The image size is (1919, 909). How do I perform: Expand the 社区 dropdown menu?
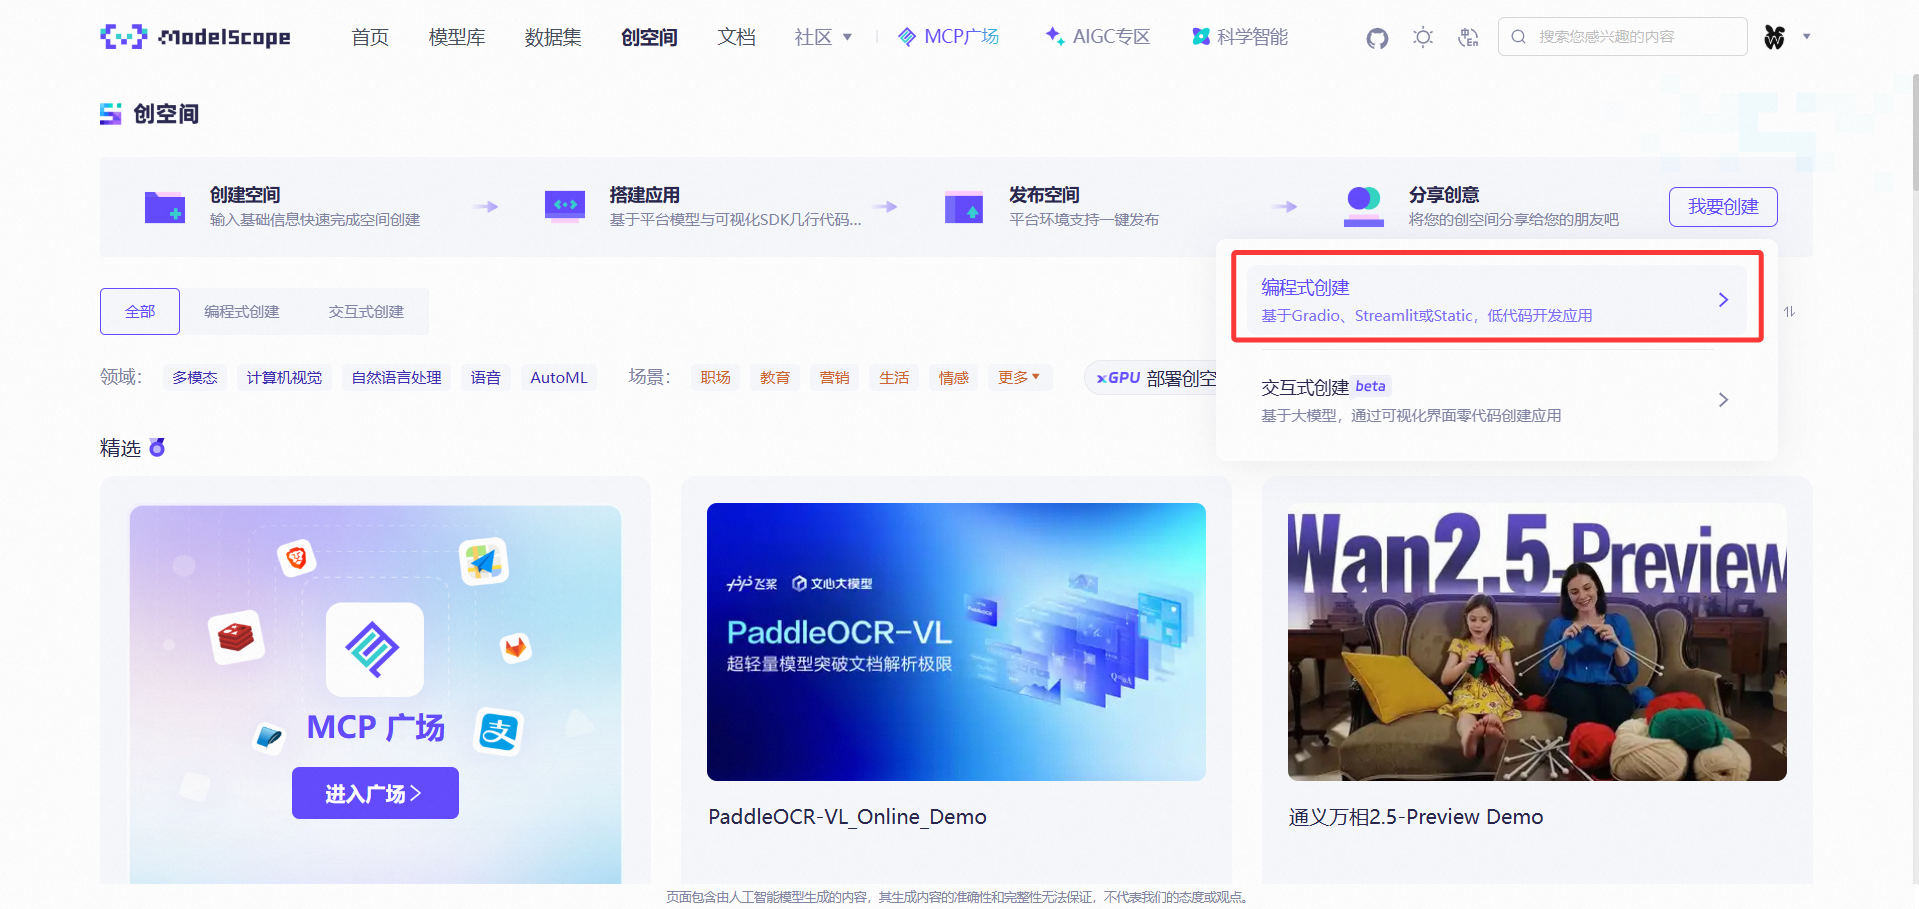[x=822, y=37]
